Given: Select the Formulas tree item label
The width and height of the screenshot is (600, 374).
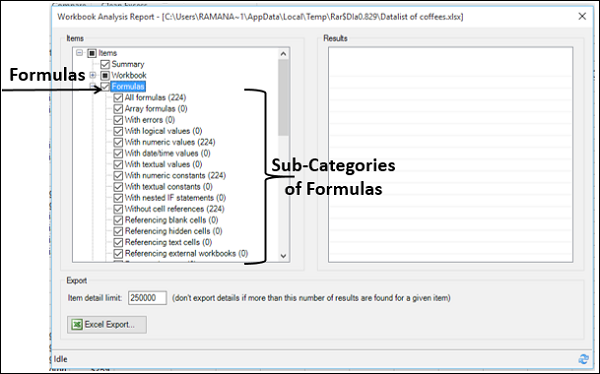Looking at the screenshot, I should (128, 87).
